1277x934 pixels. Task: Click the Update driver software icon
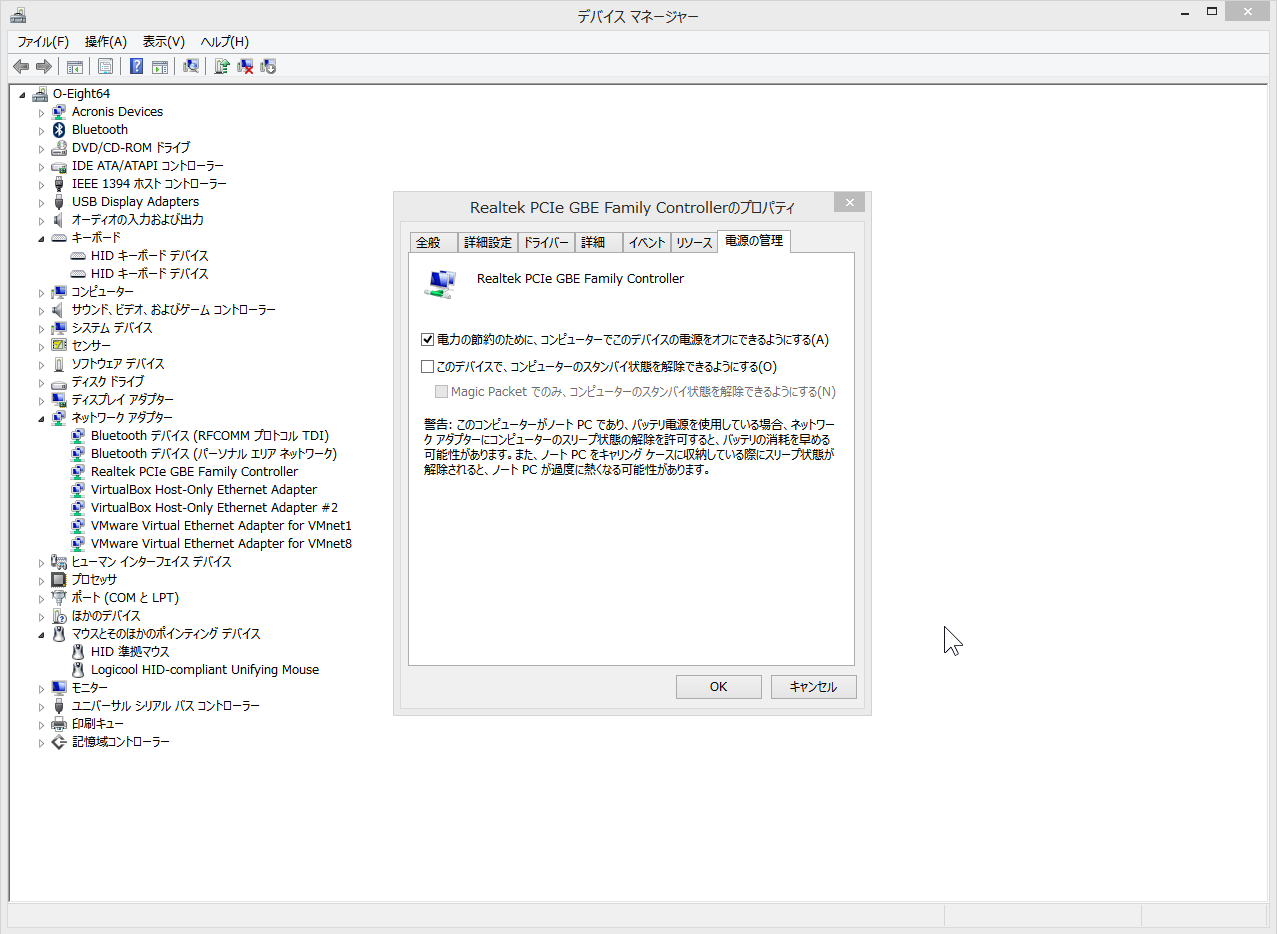pyautogui.click(x=222, y=67)
